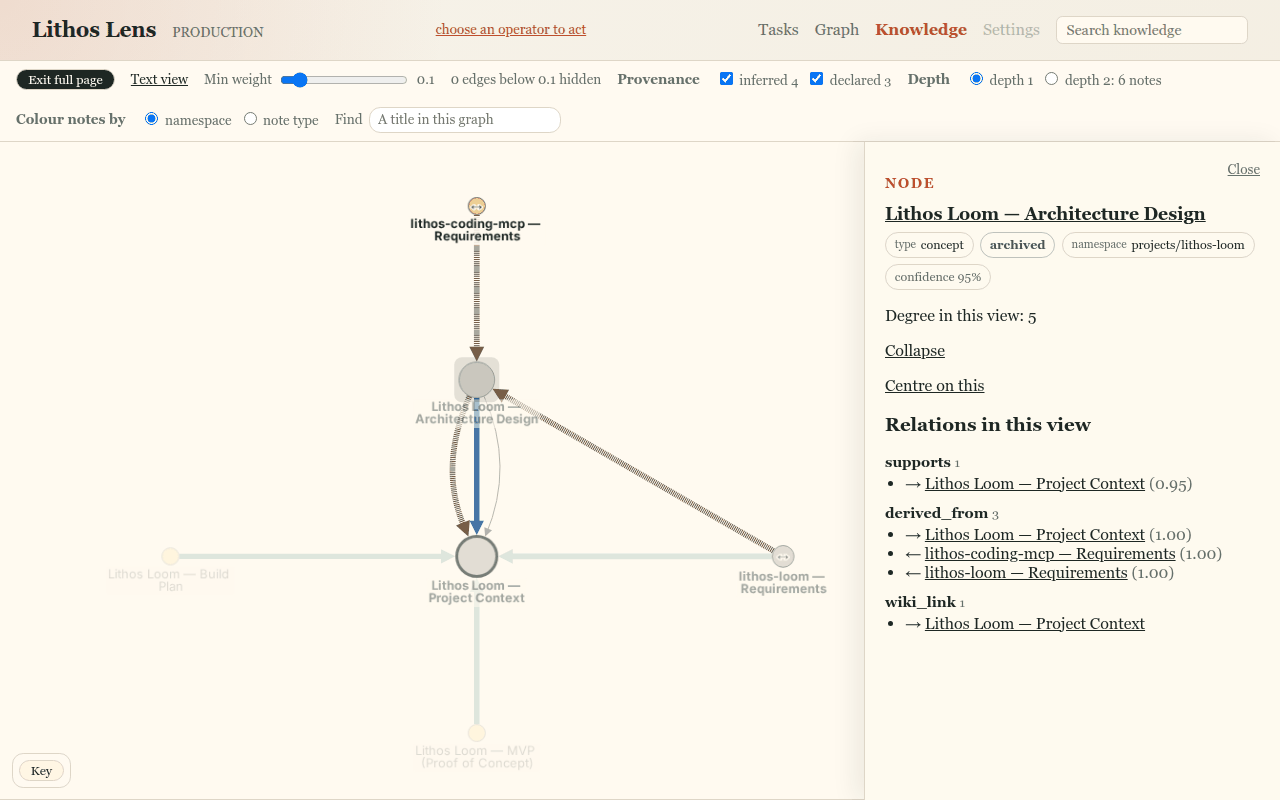This screenshot has height=800, width=1280.
Task: Colour notes by namespace radio
Action: coord(152,118)
